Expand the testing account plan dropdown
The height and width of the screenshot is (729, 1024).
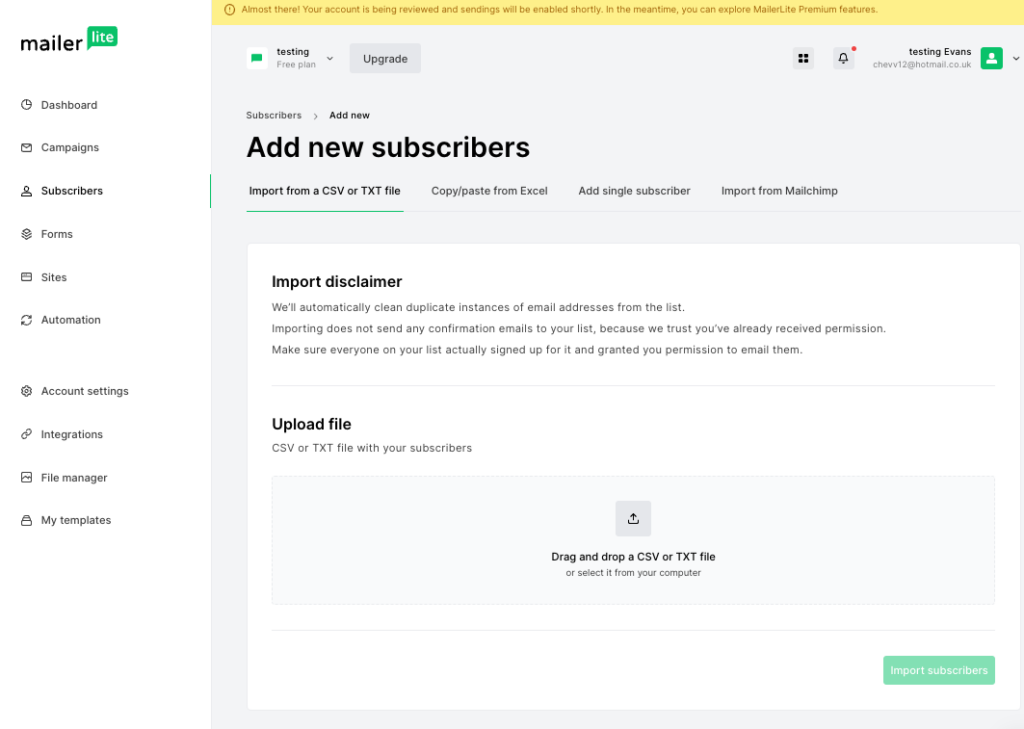pos(330,59)
